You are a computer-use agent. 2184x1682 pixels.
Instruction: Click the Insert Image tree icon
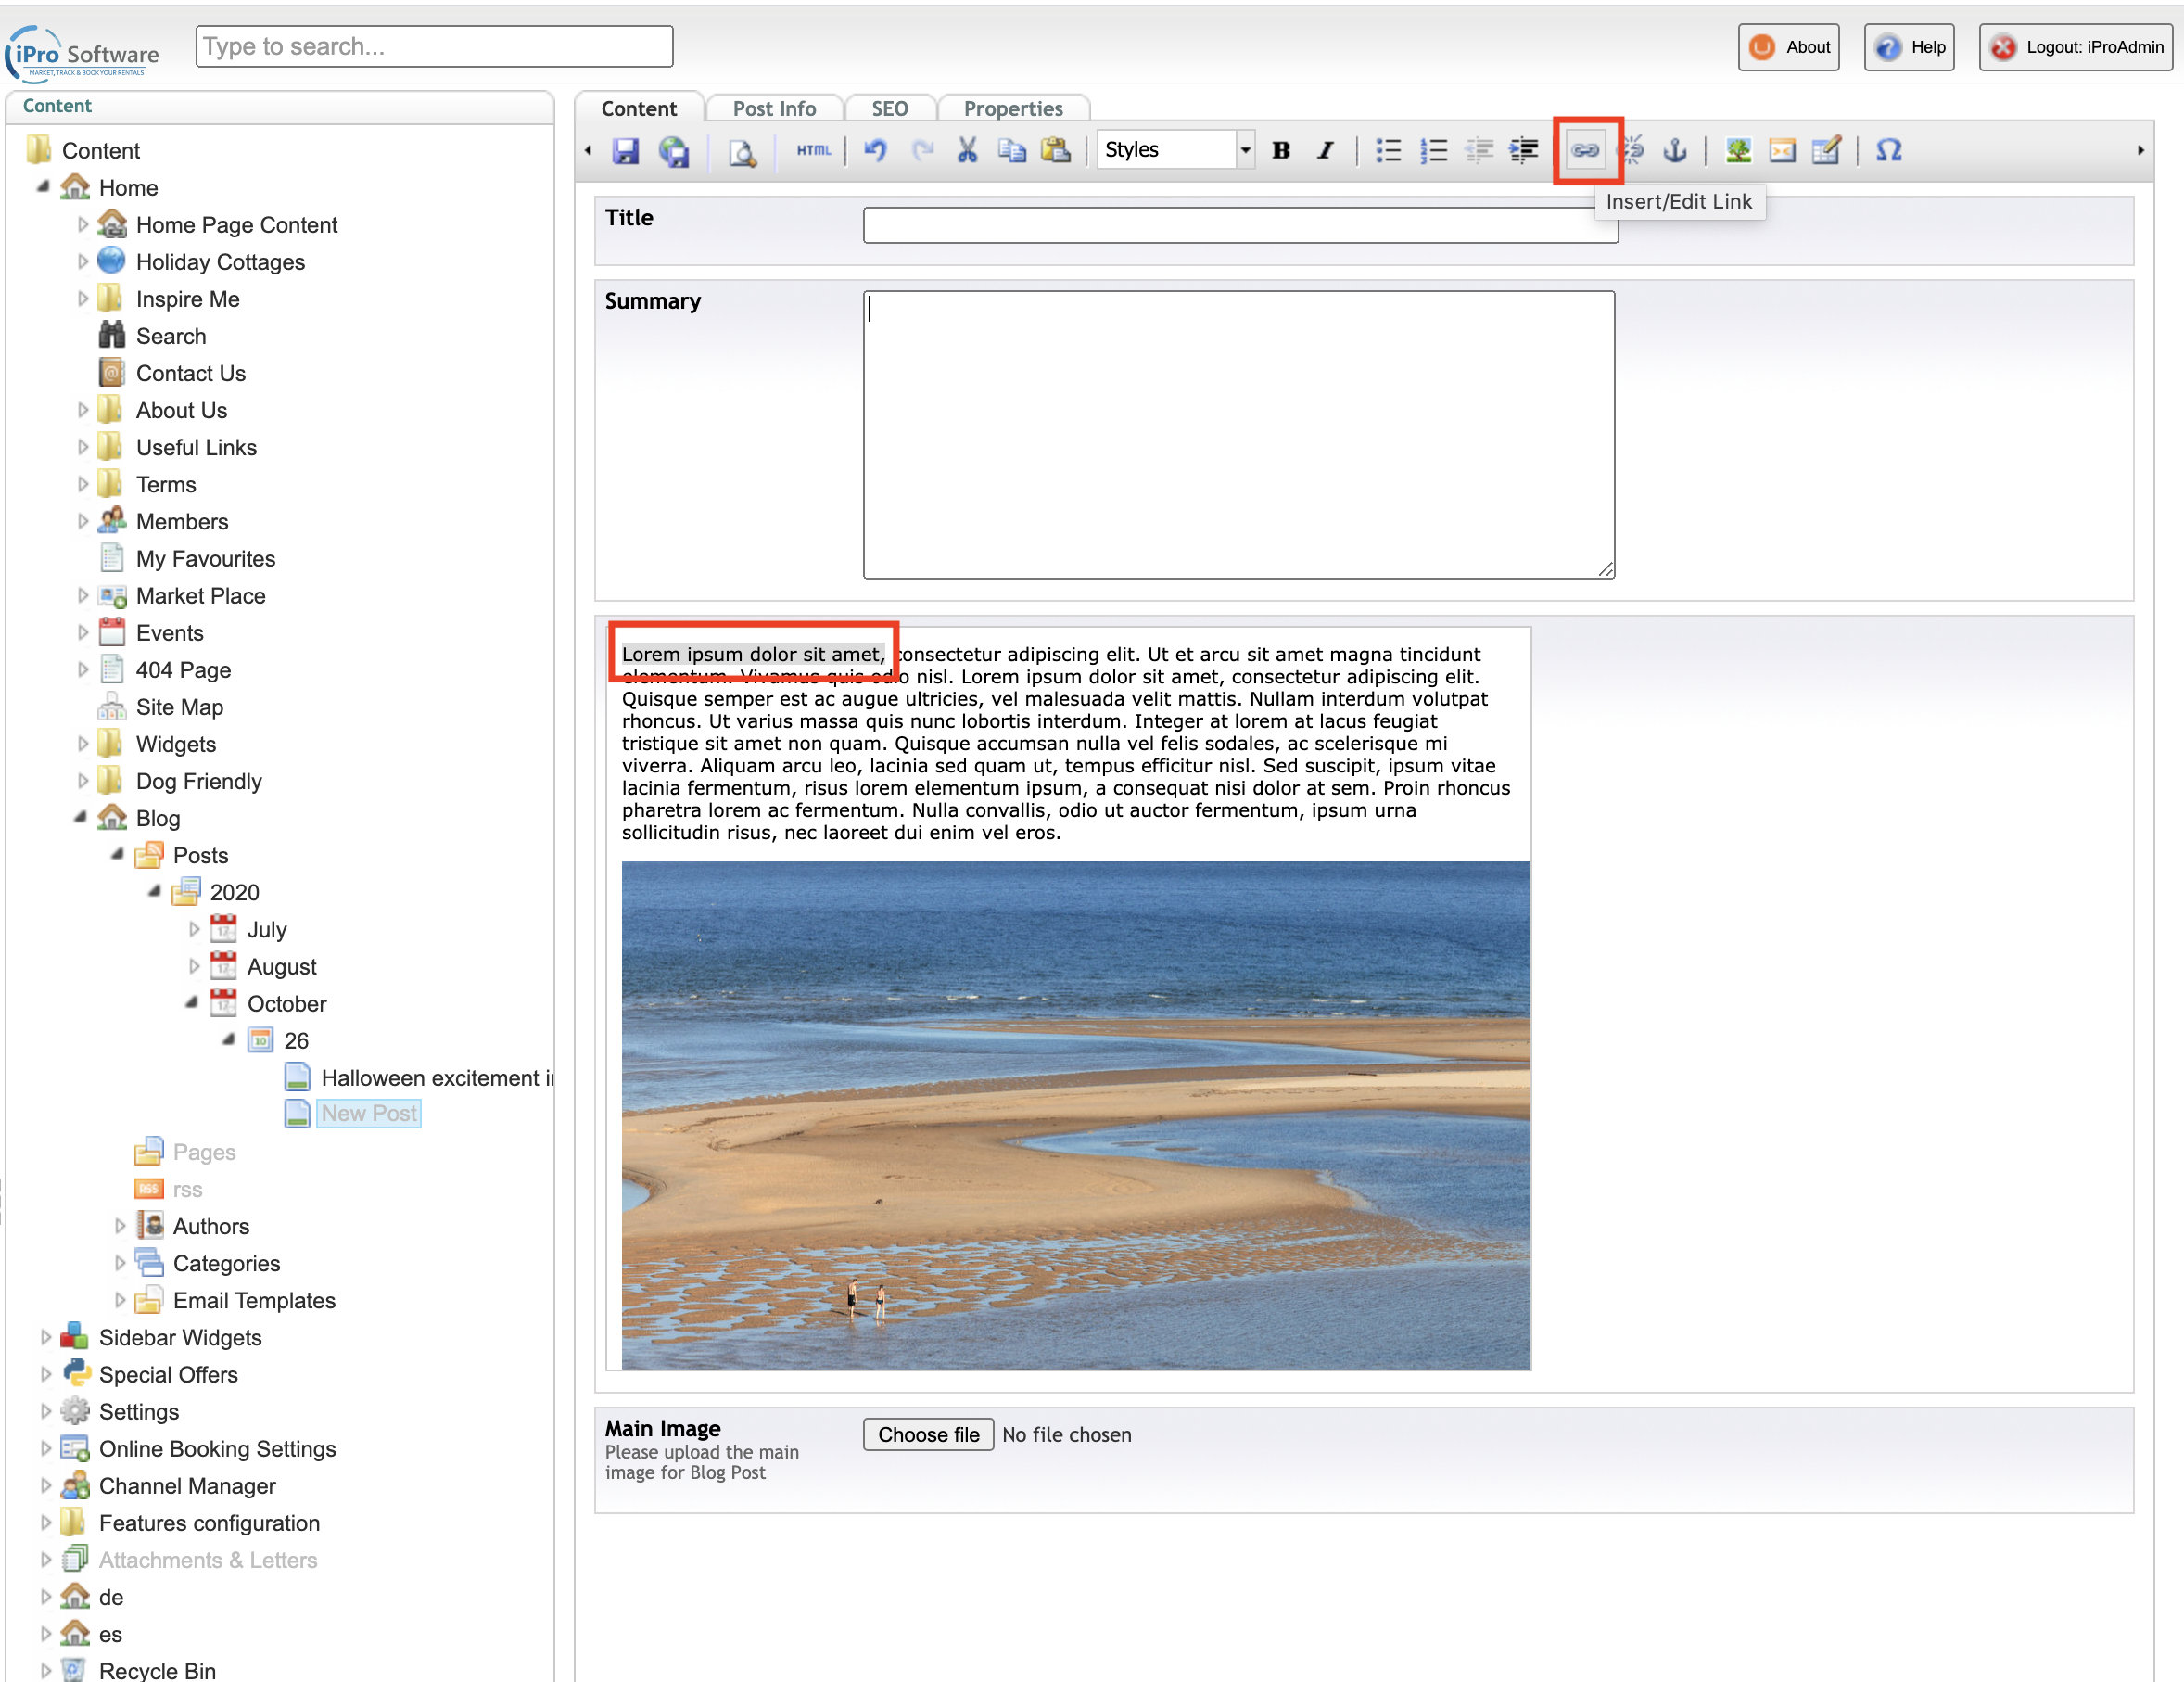[x=1738, y=150]
